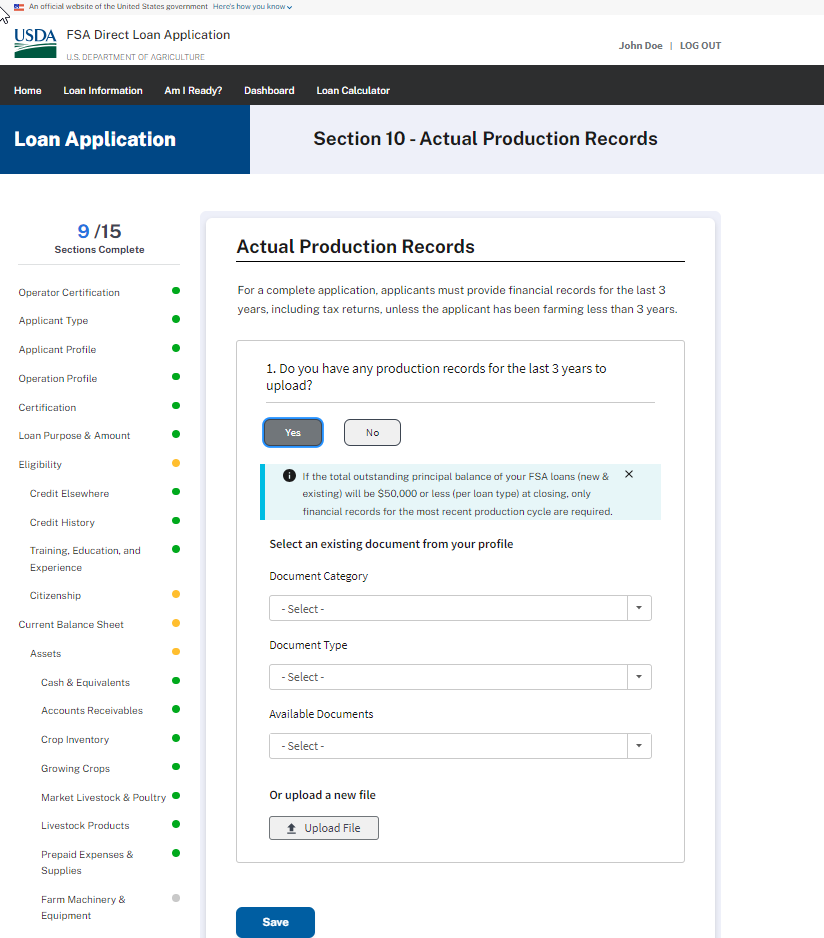Dismiss the blue info notice with X
The image size is (824, 938).
point(629,474)
